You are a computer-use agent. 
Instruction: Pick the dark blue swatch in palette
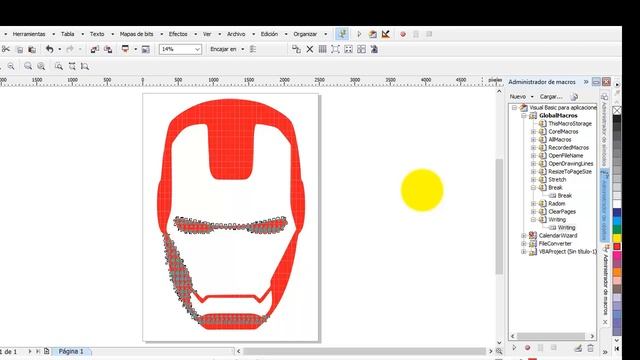[x=617, y=212]
